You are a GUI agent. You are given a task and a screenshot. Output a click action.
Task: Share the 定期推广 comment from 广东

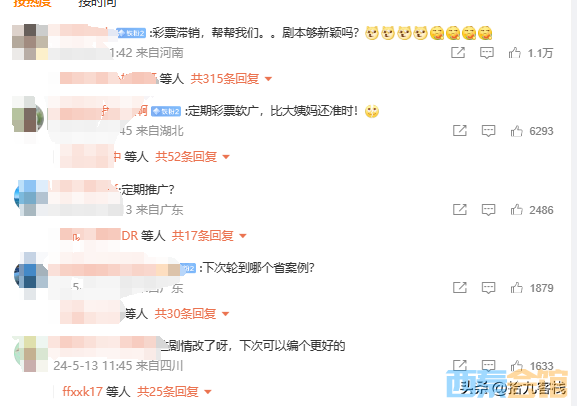click(460, 209)
